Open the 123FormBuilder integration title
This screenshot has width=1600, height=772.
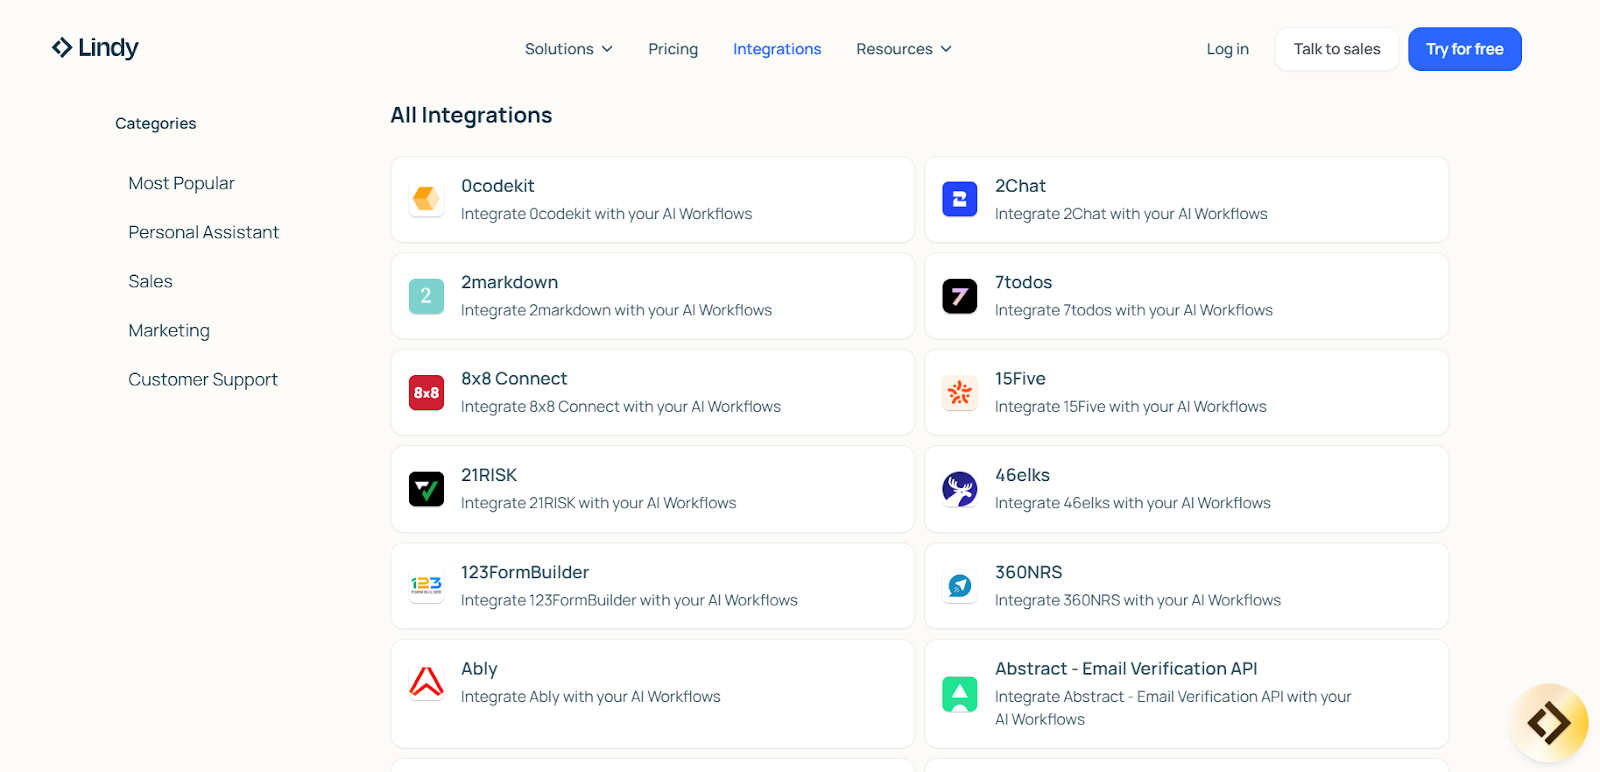pyautogui.click(x=525, y=572)
